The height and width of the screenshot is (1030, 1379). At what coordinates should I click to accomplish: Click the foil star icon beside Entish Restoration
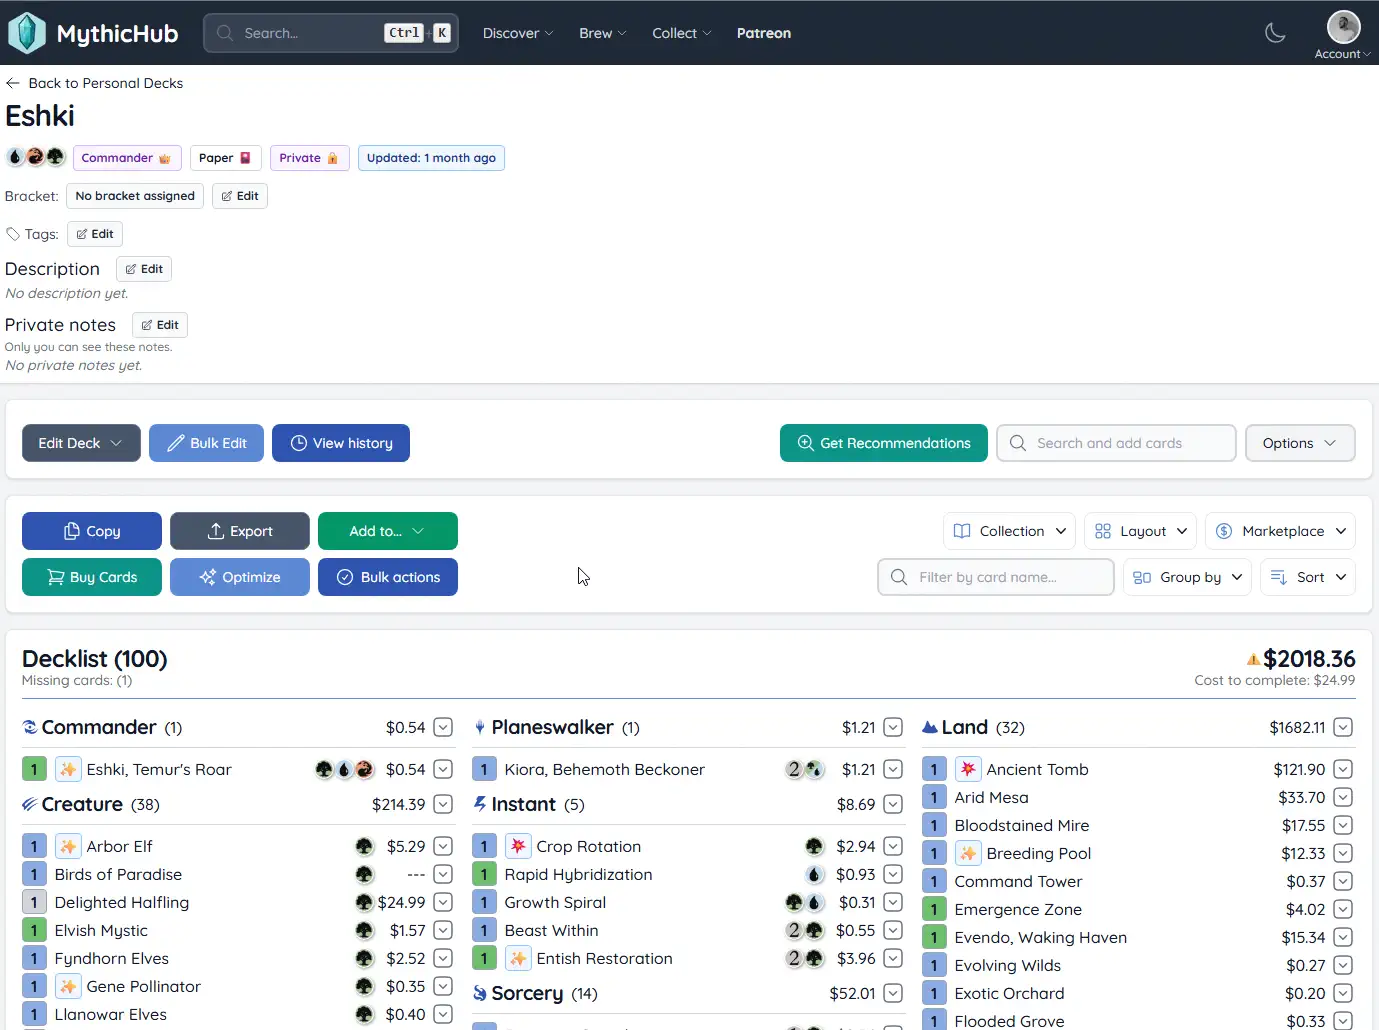pyautogui.click(x=518, y=958)
